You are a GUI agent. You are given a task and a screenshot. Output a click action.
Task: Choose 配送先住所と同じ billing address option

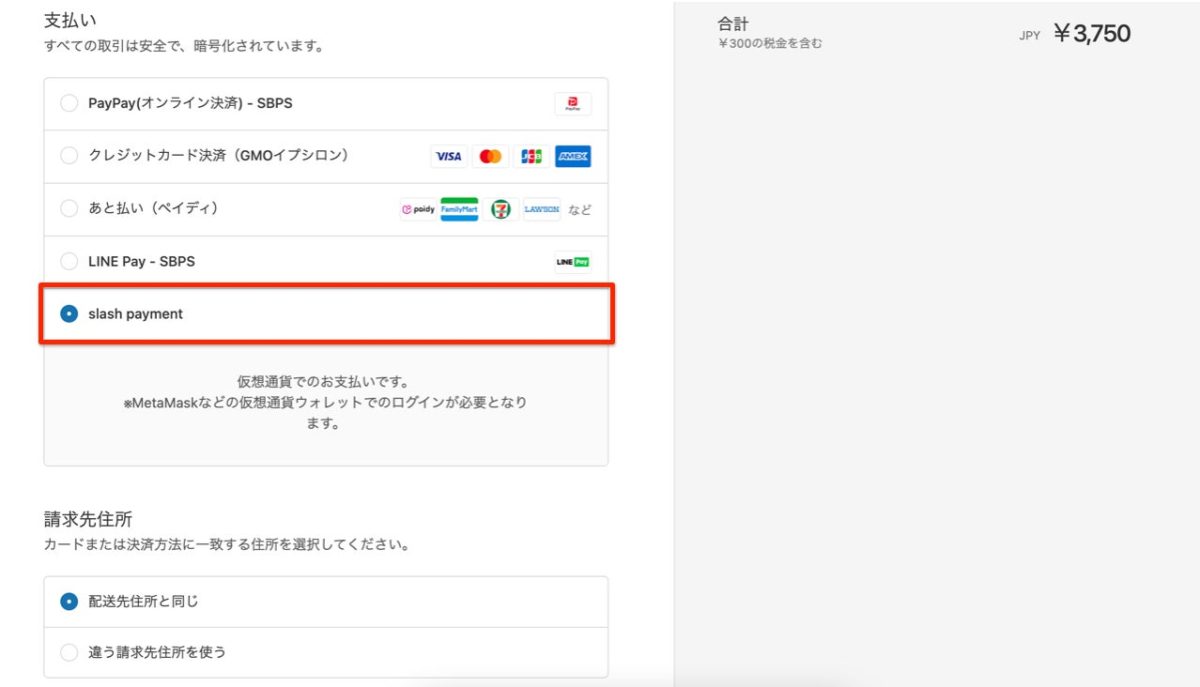(x=69, y=602)
